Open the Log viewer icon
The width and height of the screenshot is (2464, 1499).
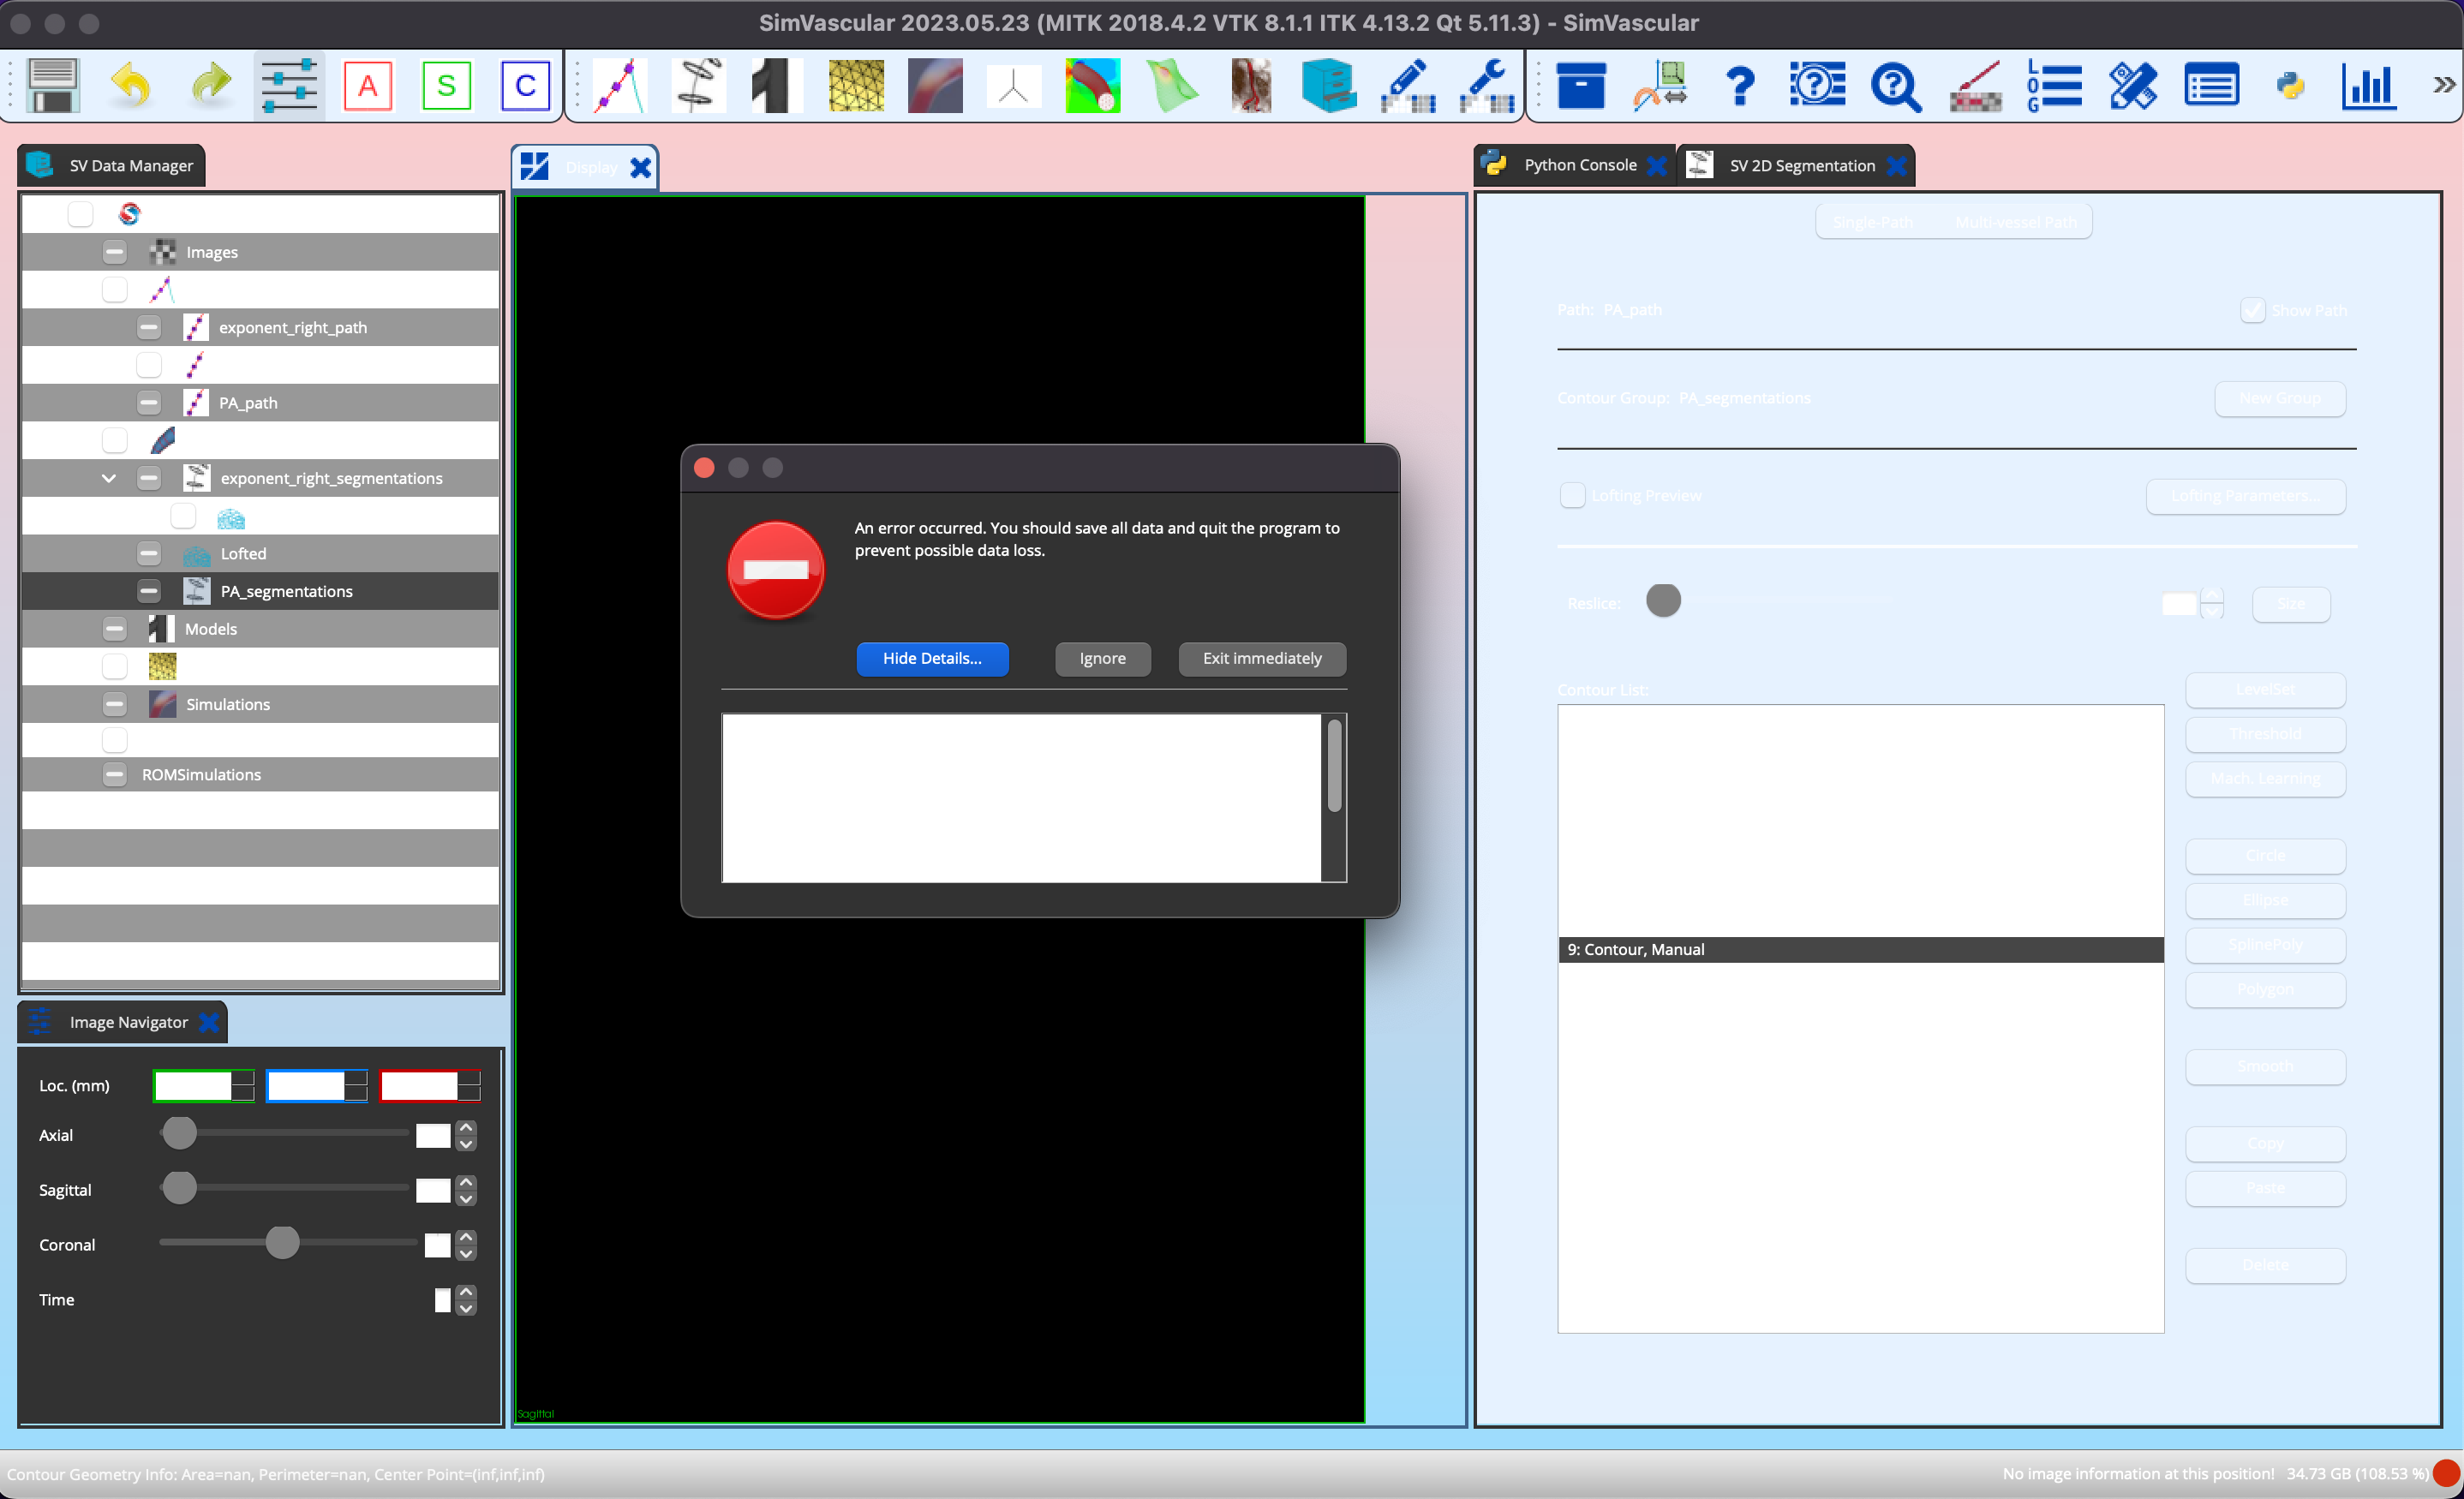[x=2054, y=85]
